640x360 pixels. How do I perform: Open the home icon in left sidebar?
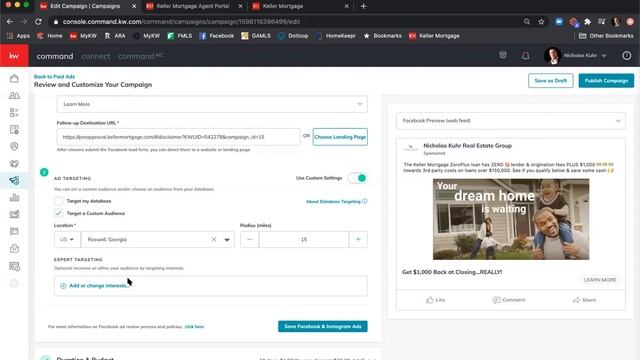tap(14, 78)
